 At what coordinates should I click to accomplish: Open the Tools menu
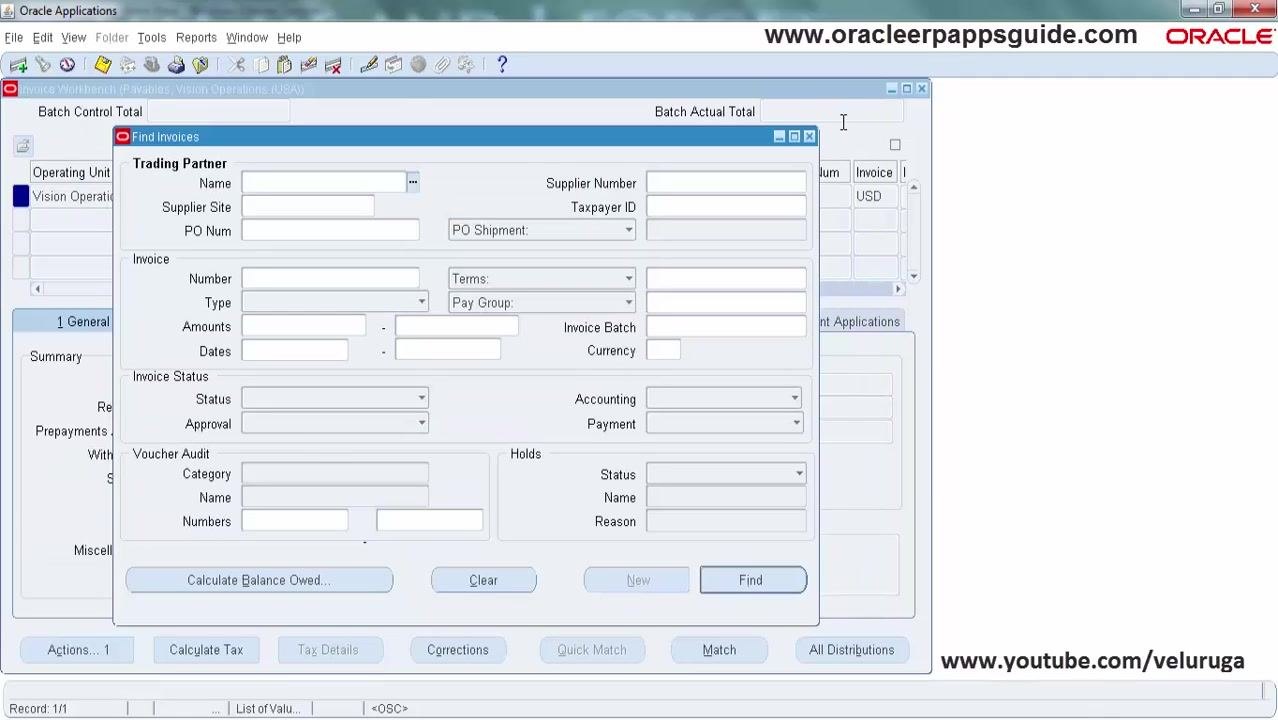tap(151, 38)
